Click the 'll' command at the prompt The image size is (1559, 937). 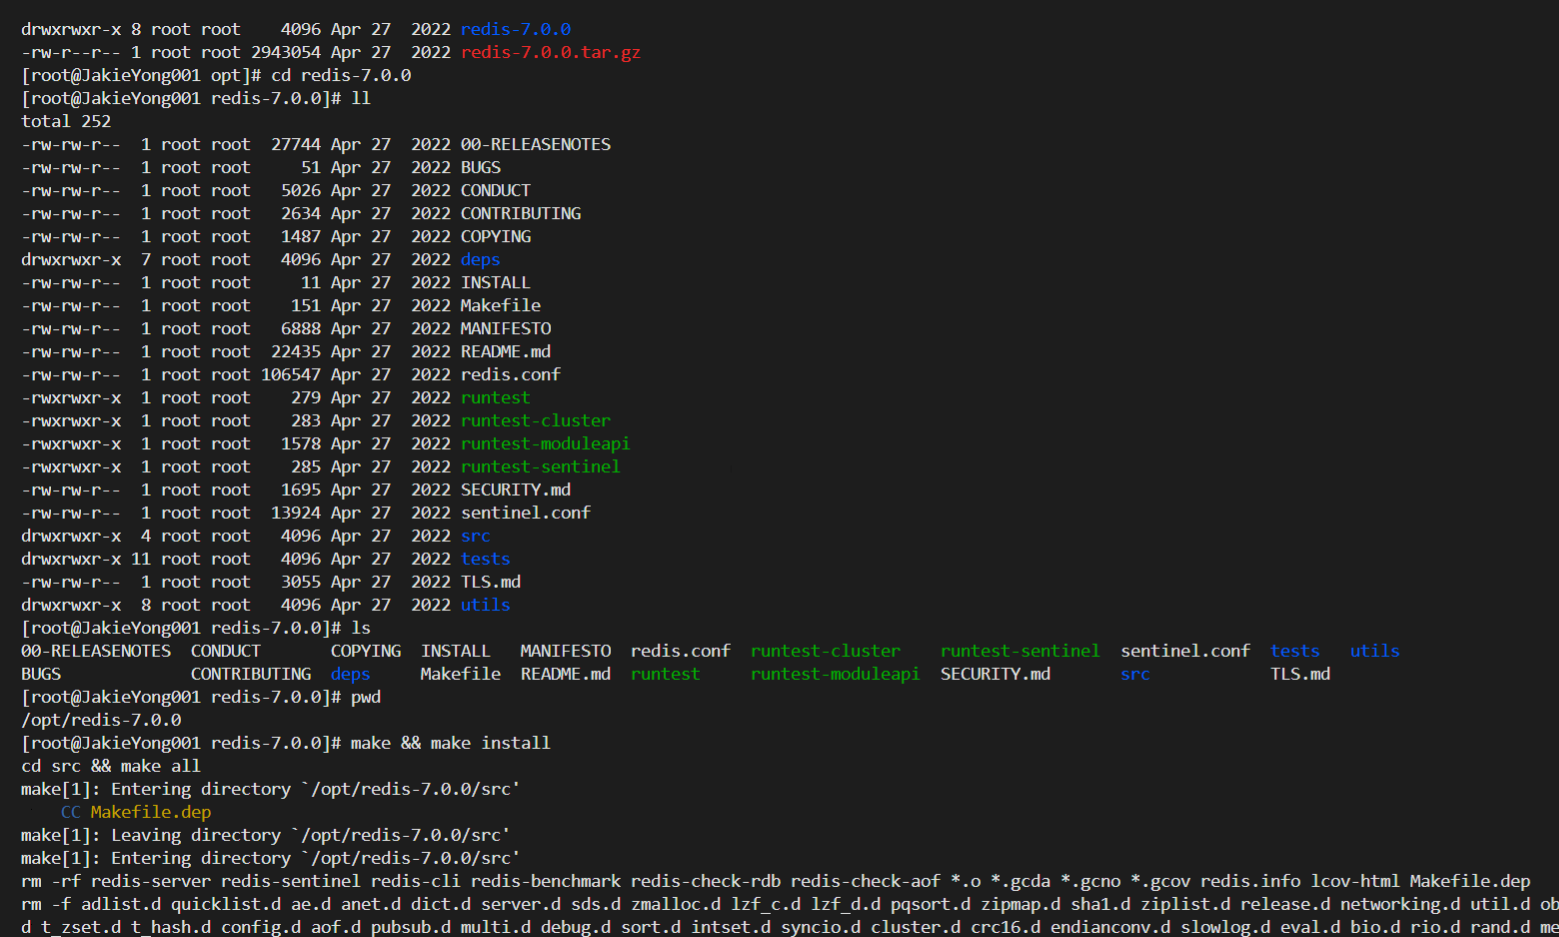tap(361, 98)
